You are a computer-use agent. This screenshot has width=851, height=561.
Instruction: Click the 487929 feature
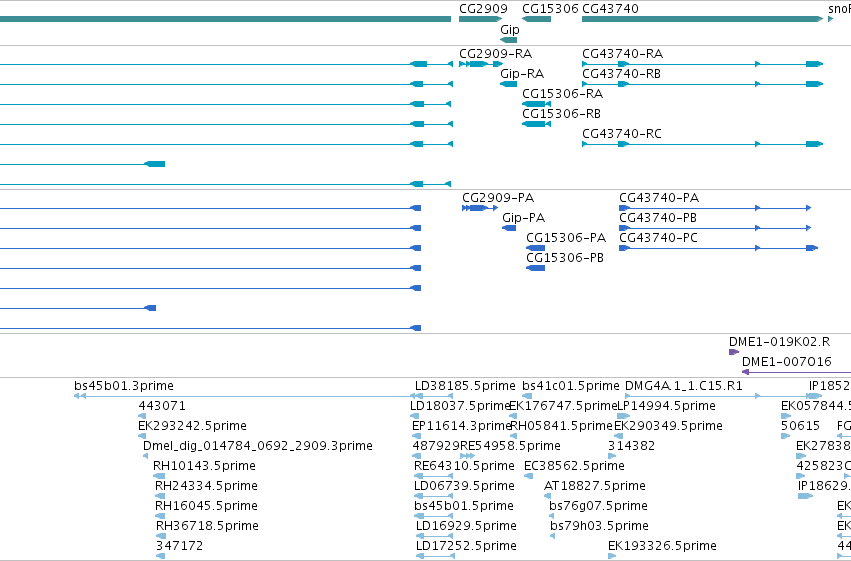[x=436, y=446]
